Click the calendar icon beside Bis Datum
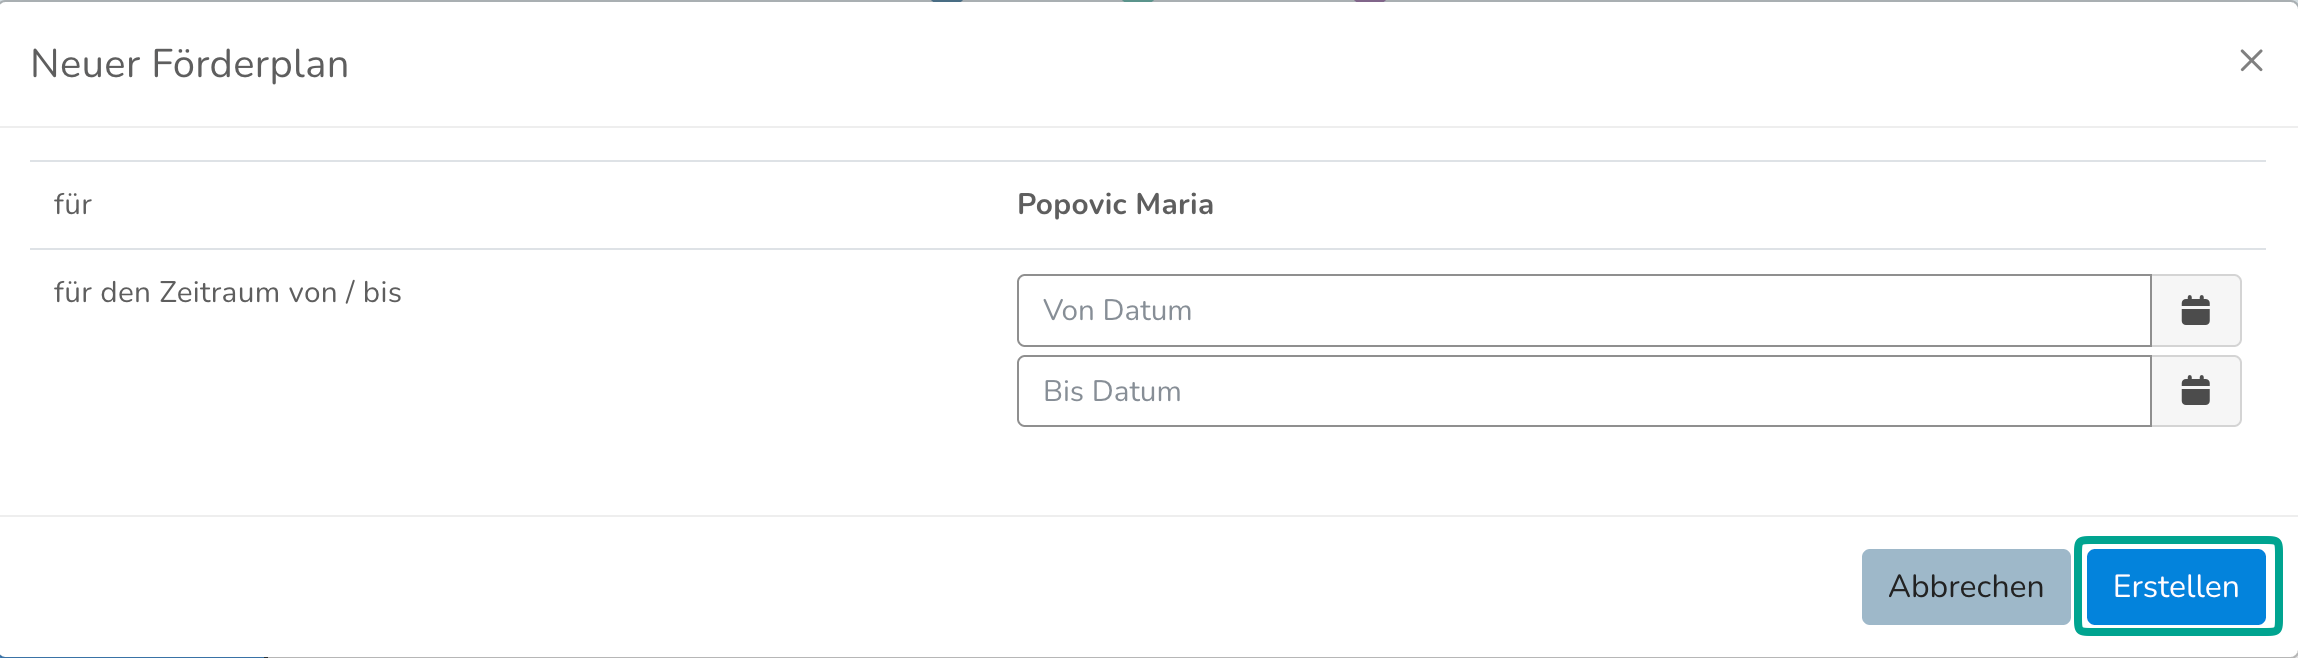This screenshot has height=658, width=2298. [x=2195, y=391]
